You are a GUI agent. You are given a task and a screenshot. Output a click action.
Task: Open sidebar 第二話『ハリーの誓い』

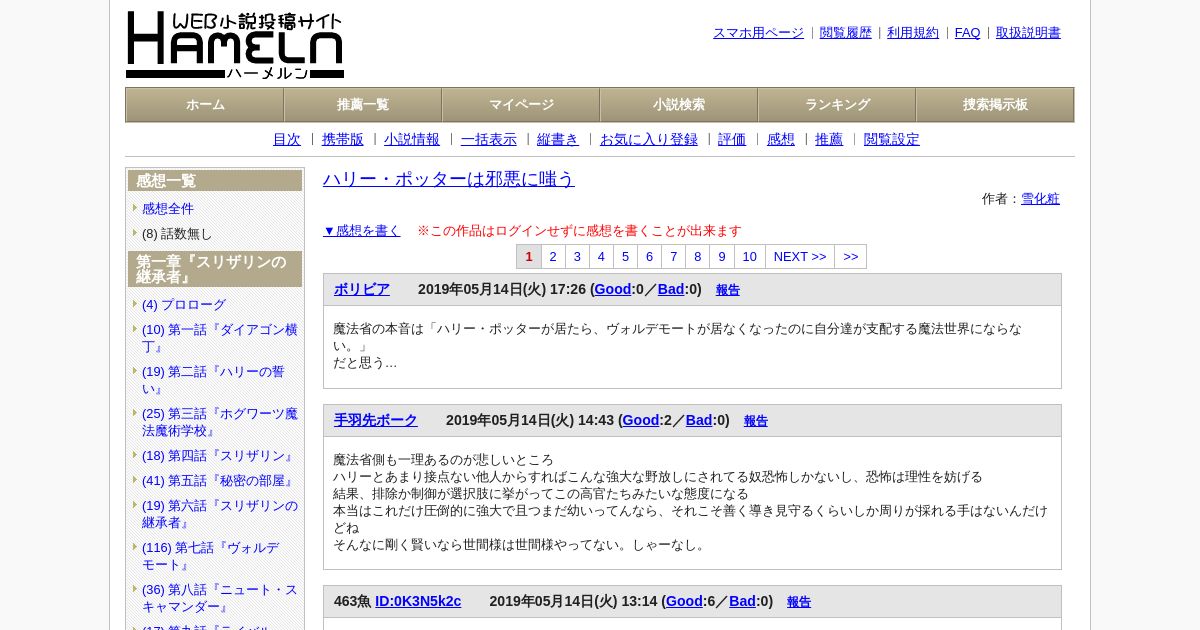[213, 380]
